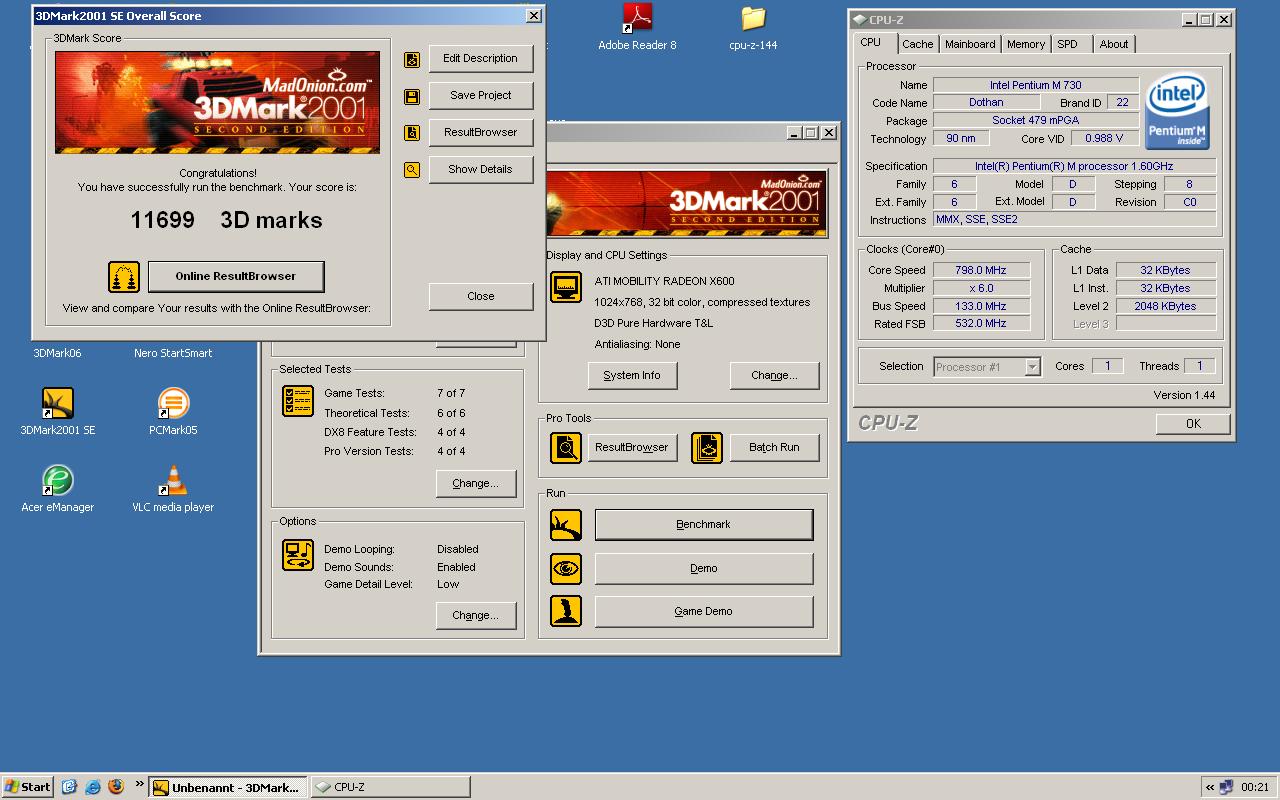Click Change button under Display and CPU Settings
The height and width of the screenshot is (800, 1280).
tap(775, 375)
